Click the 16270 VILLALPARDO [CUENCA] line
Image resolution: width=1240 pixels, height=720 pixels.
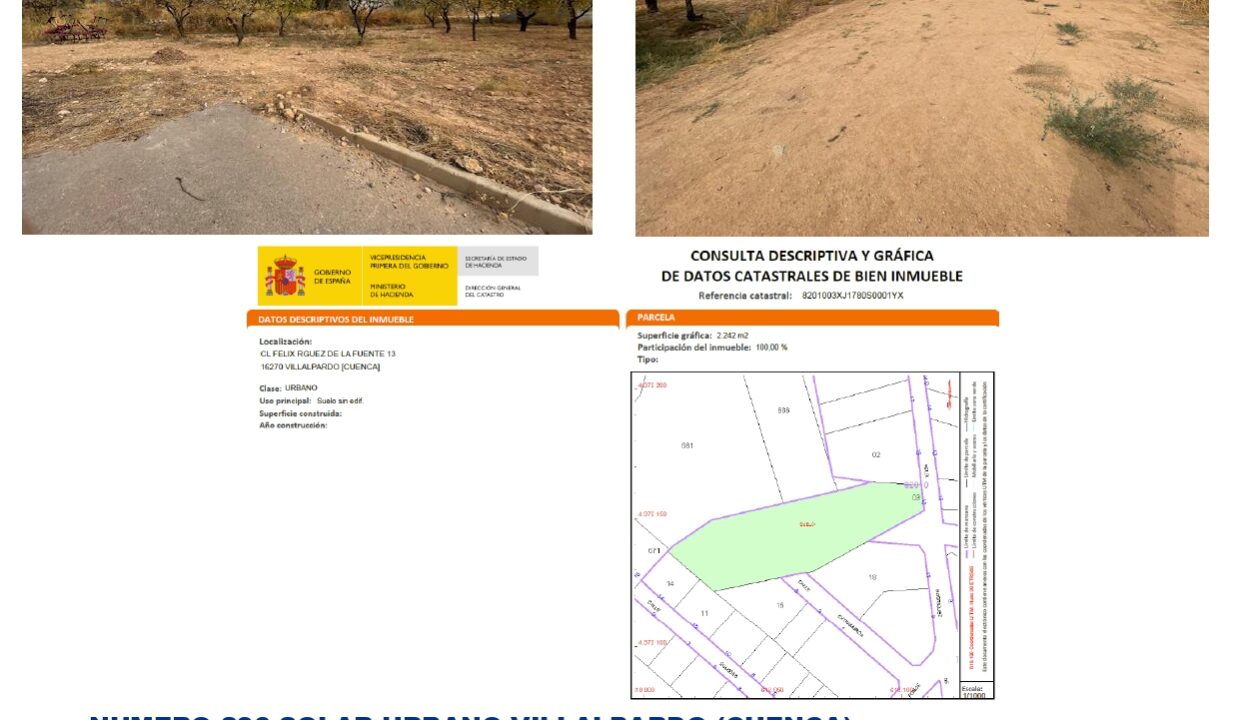[319, 367]
